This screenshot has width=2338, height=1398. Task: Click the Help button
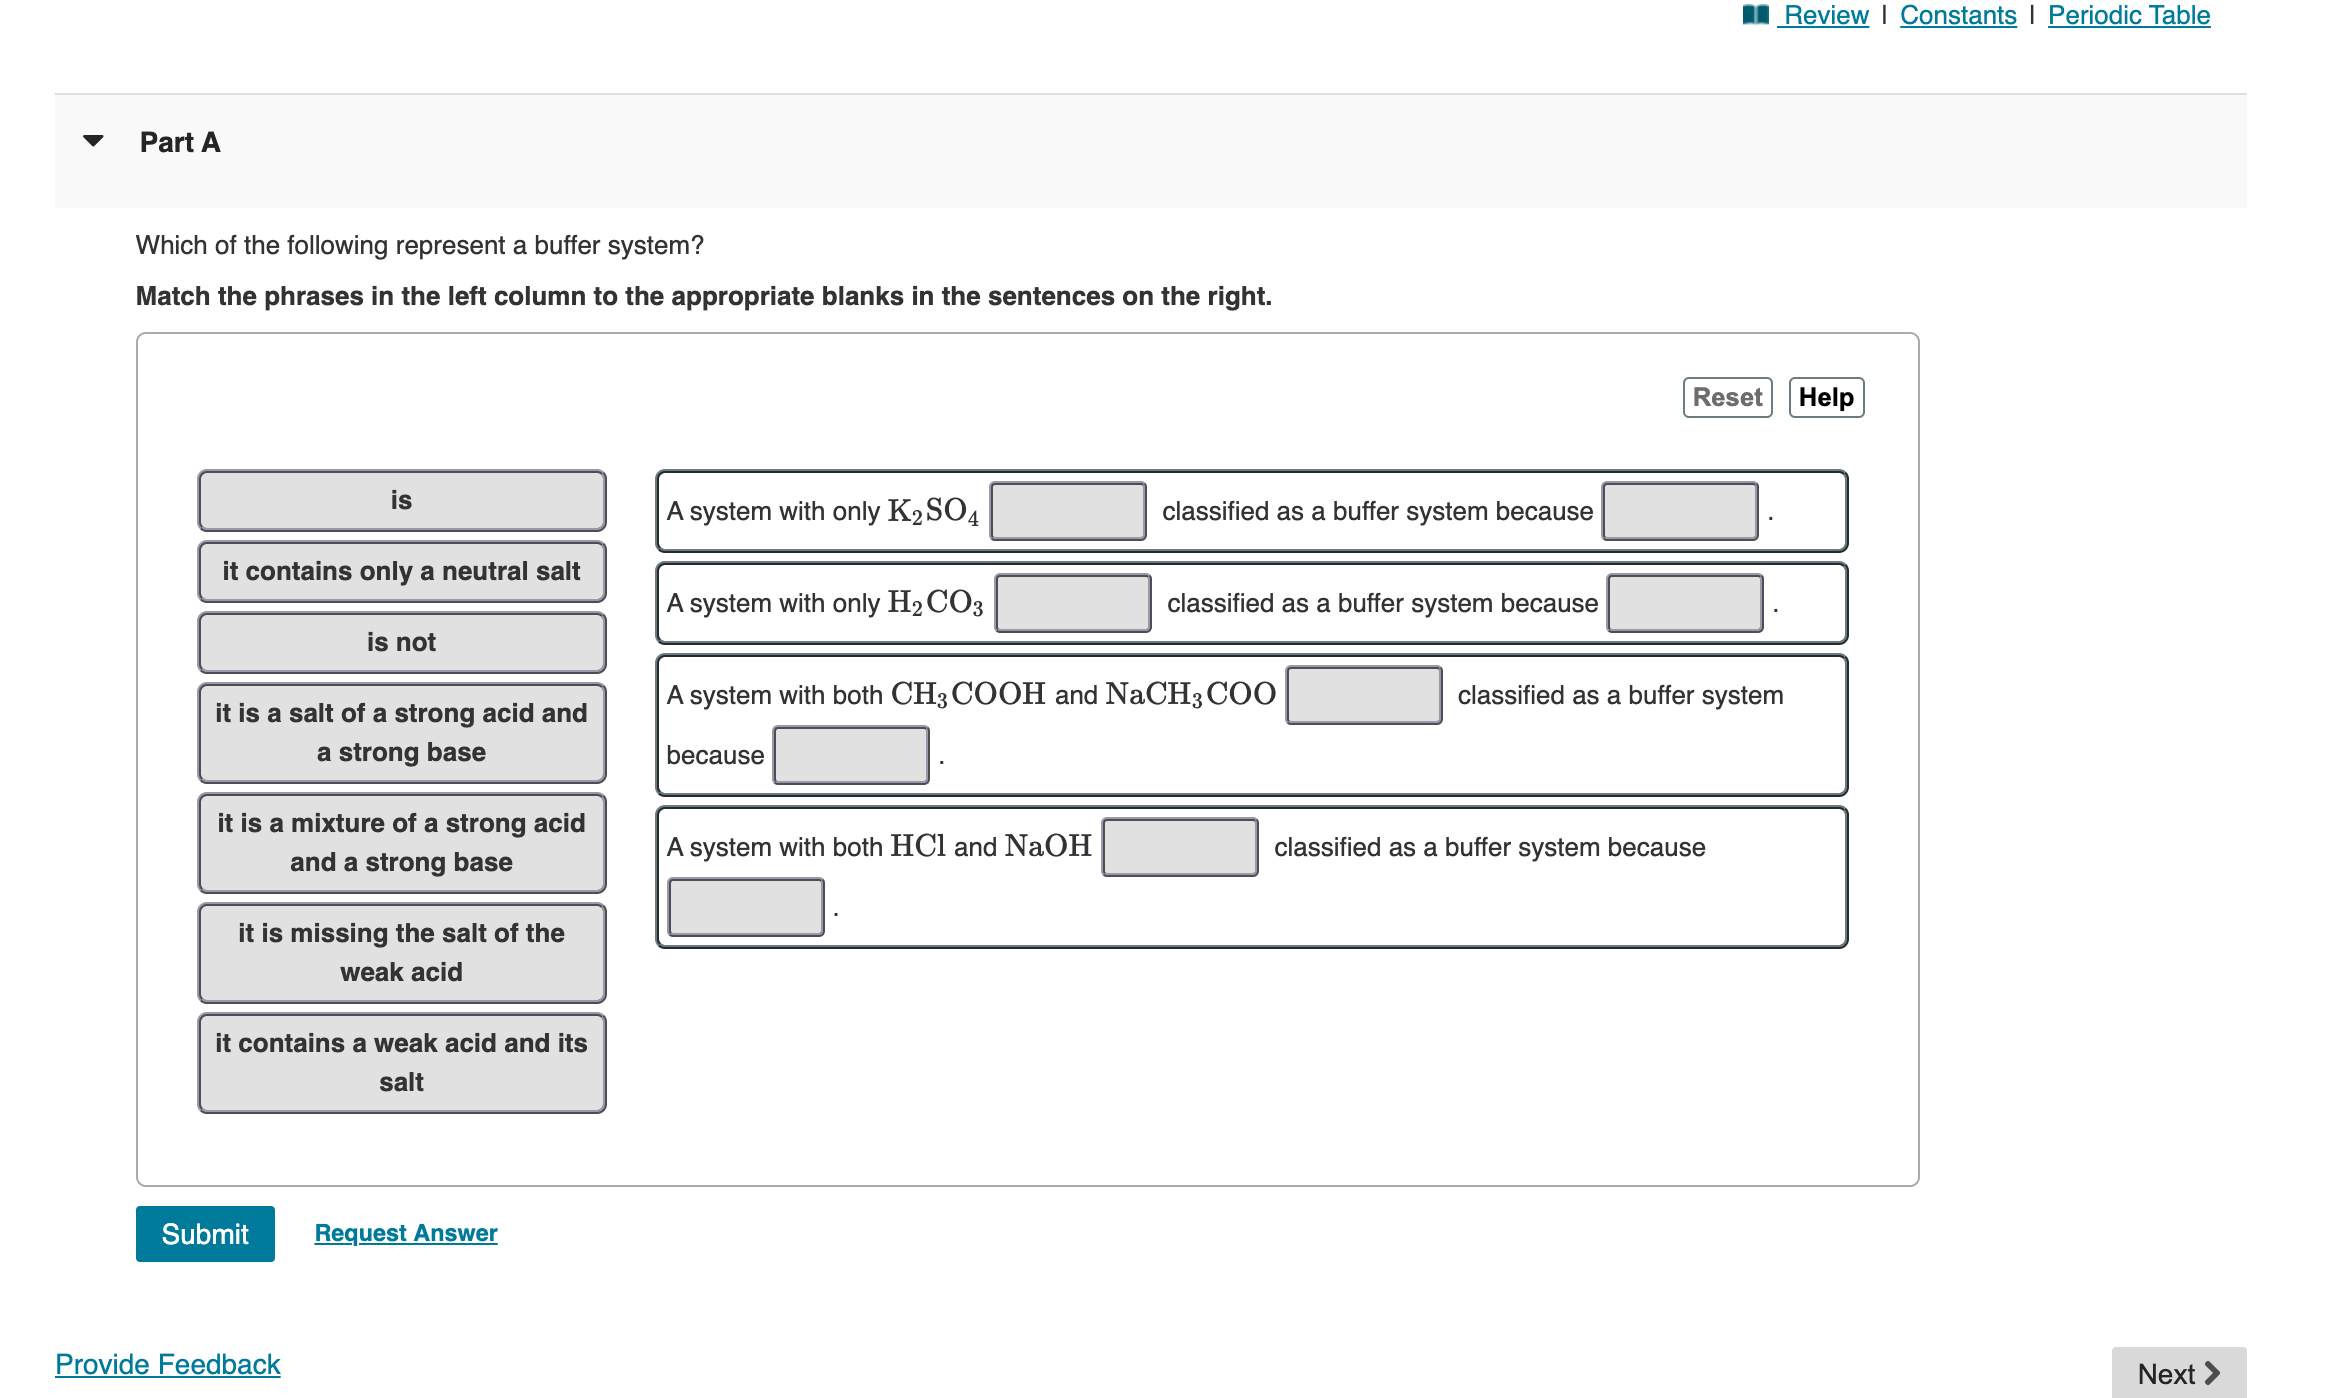click(x=1825, y=397)
